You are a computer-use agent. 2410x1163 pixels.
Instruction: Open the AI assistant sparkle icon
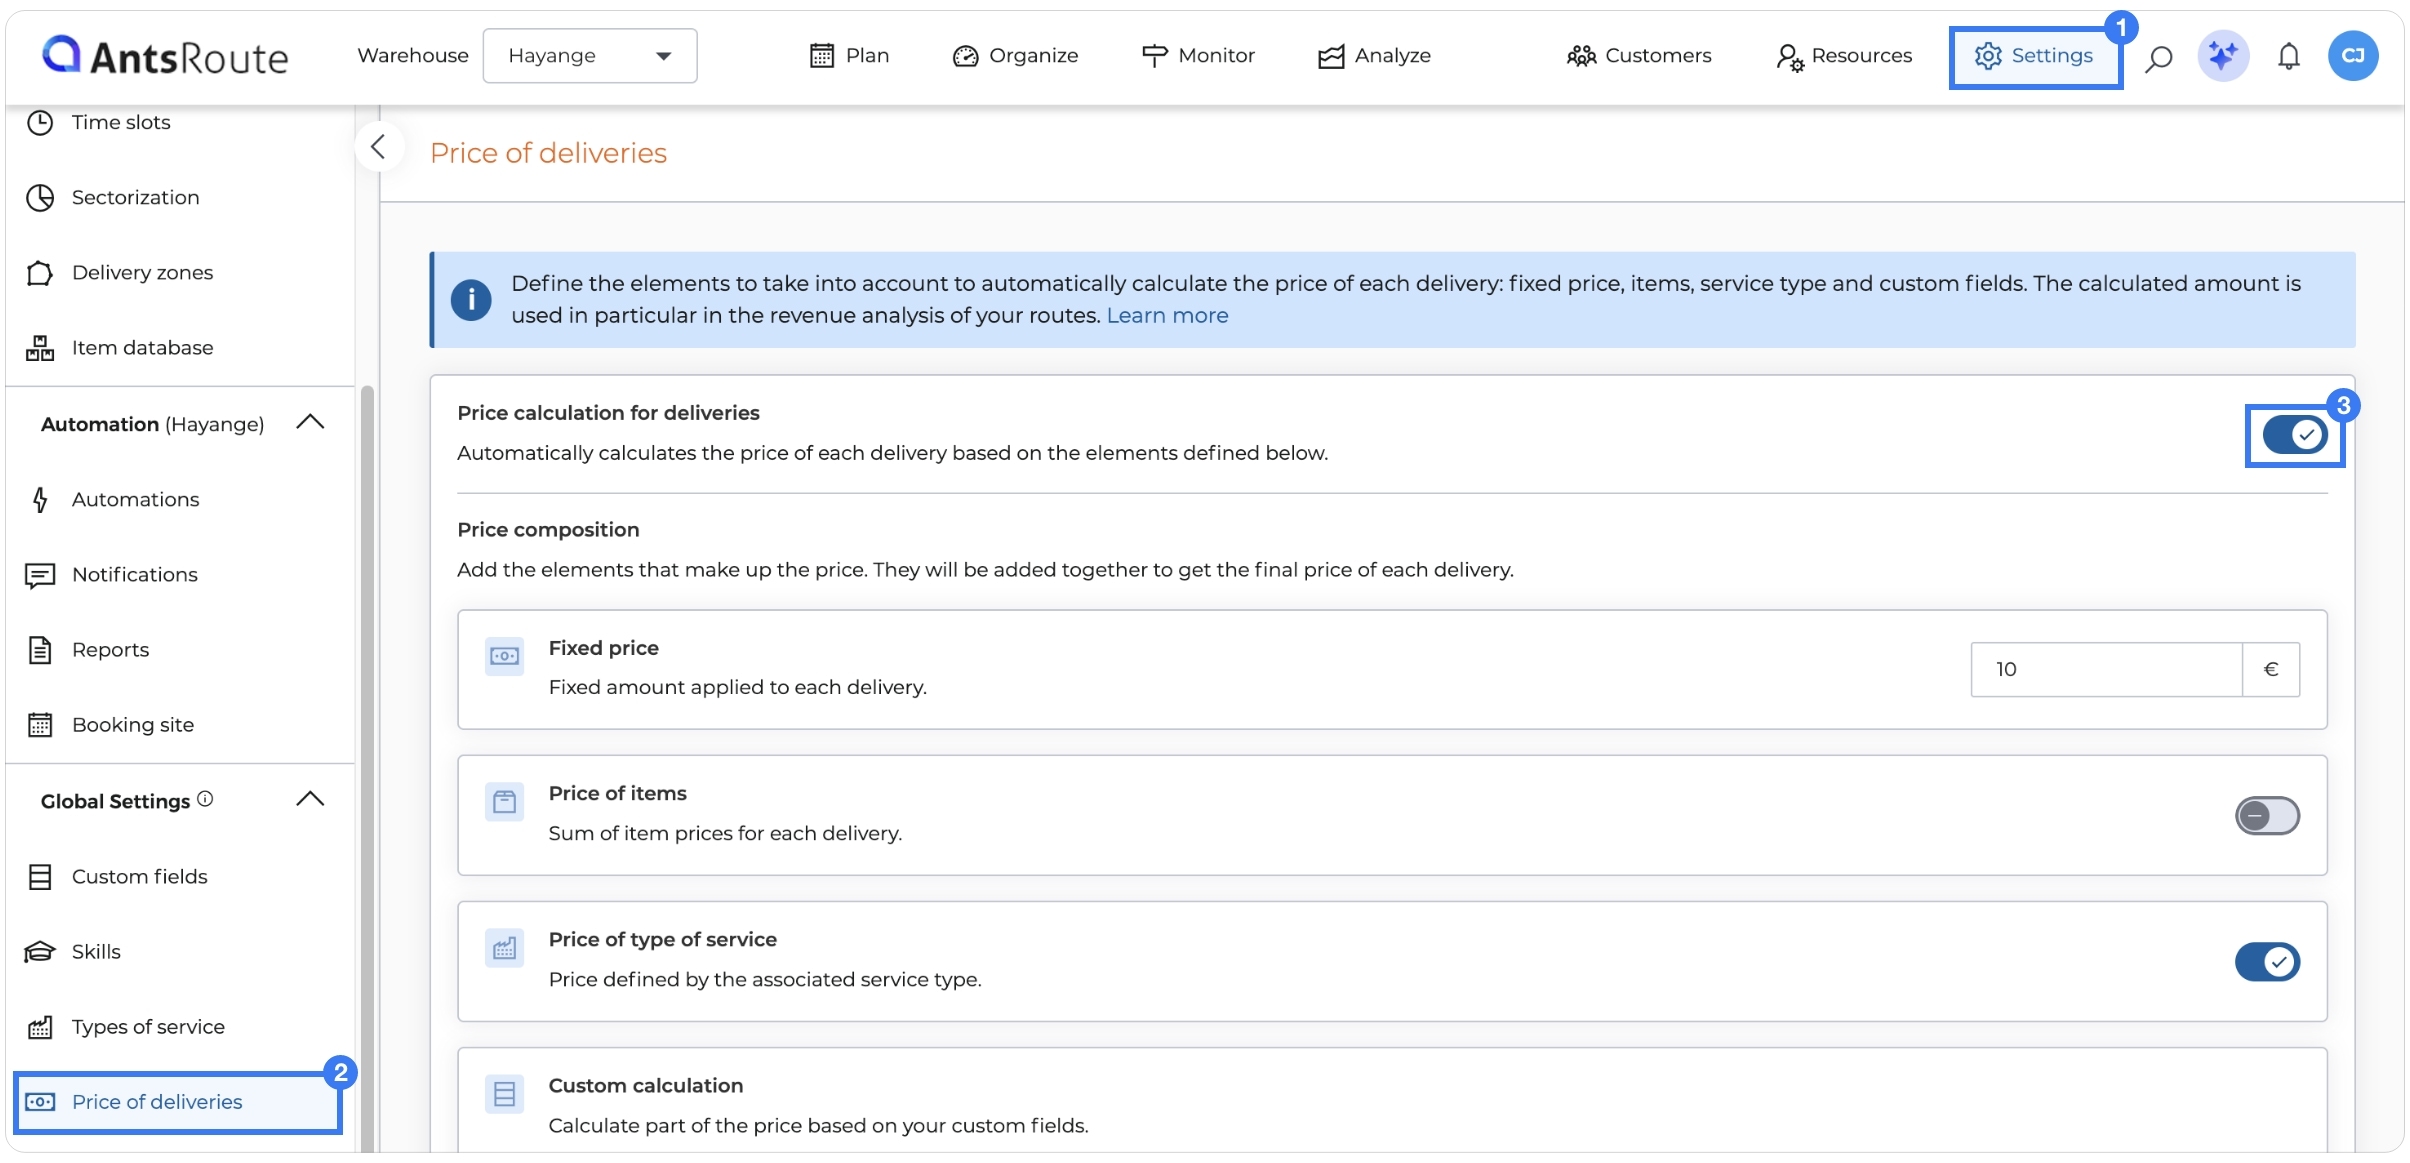2223,56
